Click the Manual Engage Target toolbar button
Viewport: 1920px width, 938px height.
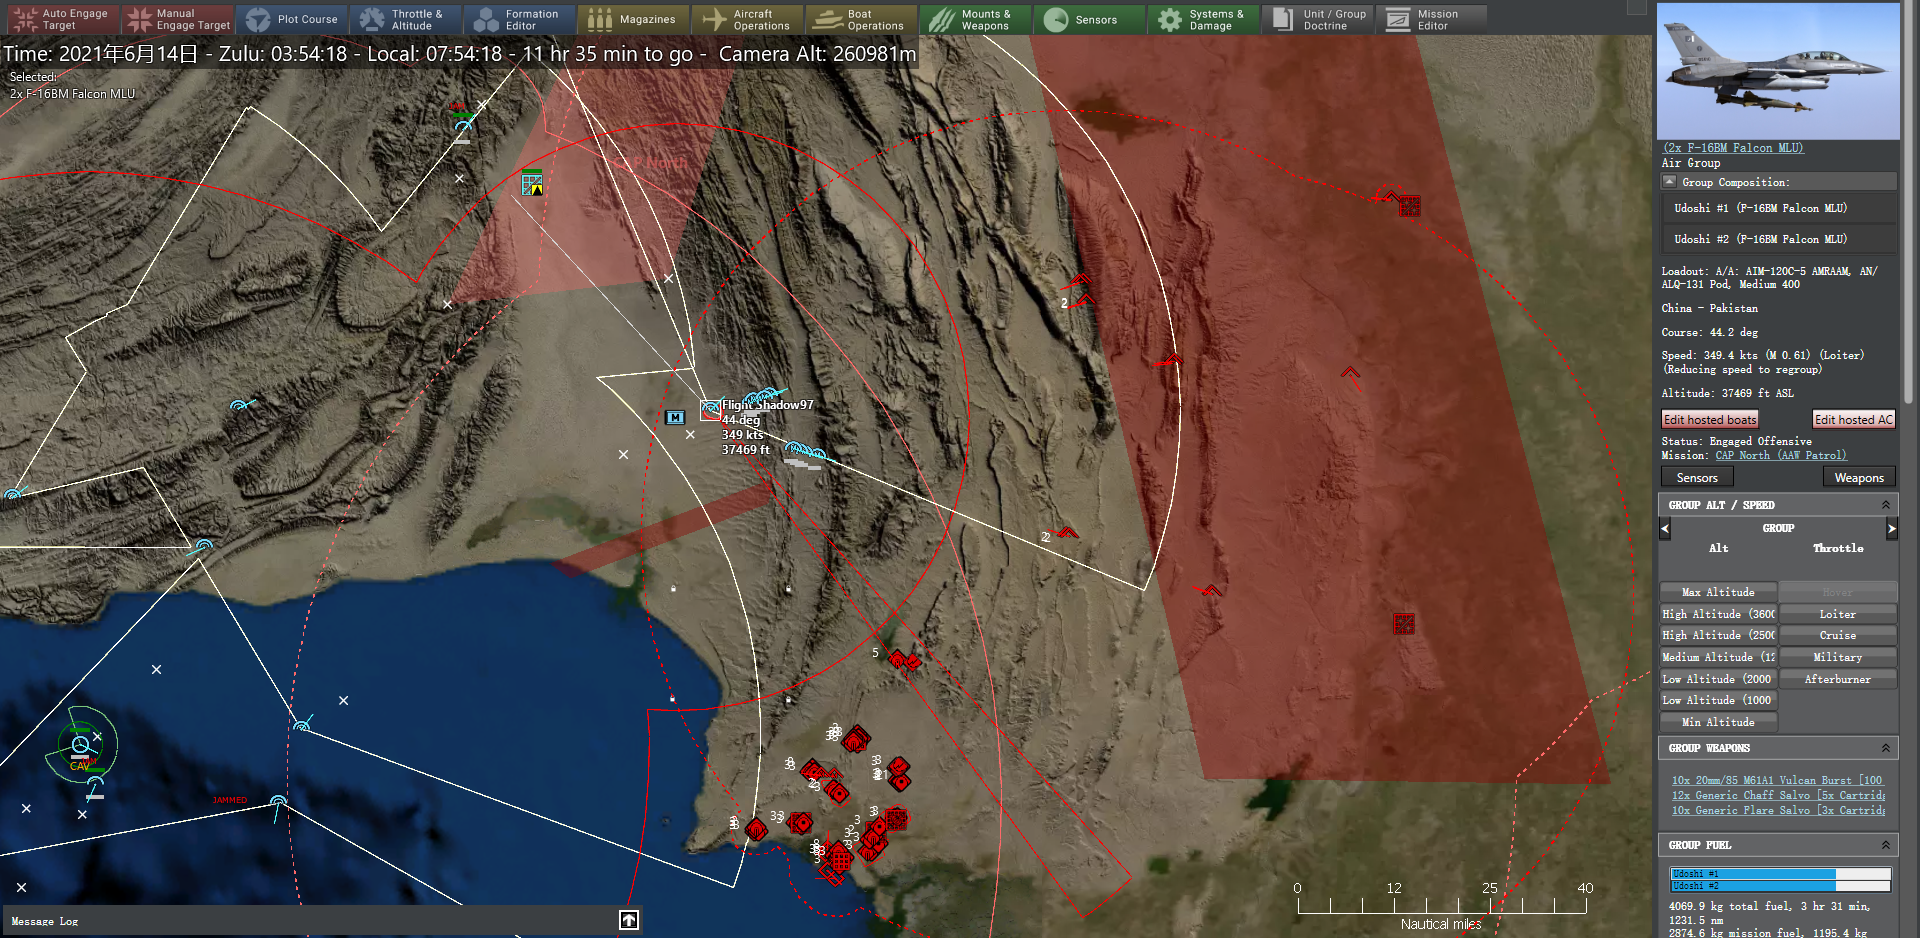177,19
